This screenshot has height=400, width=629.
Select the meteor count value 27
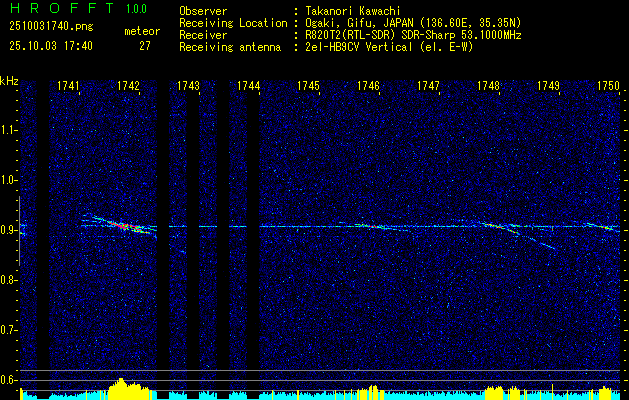pyautogui.click(x=145, y=46)
